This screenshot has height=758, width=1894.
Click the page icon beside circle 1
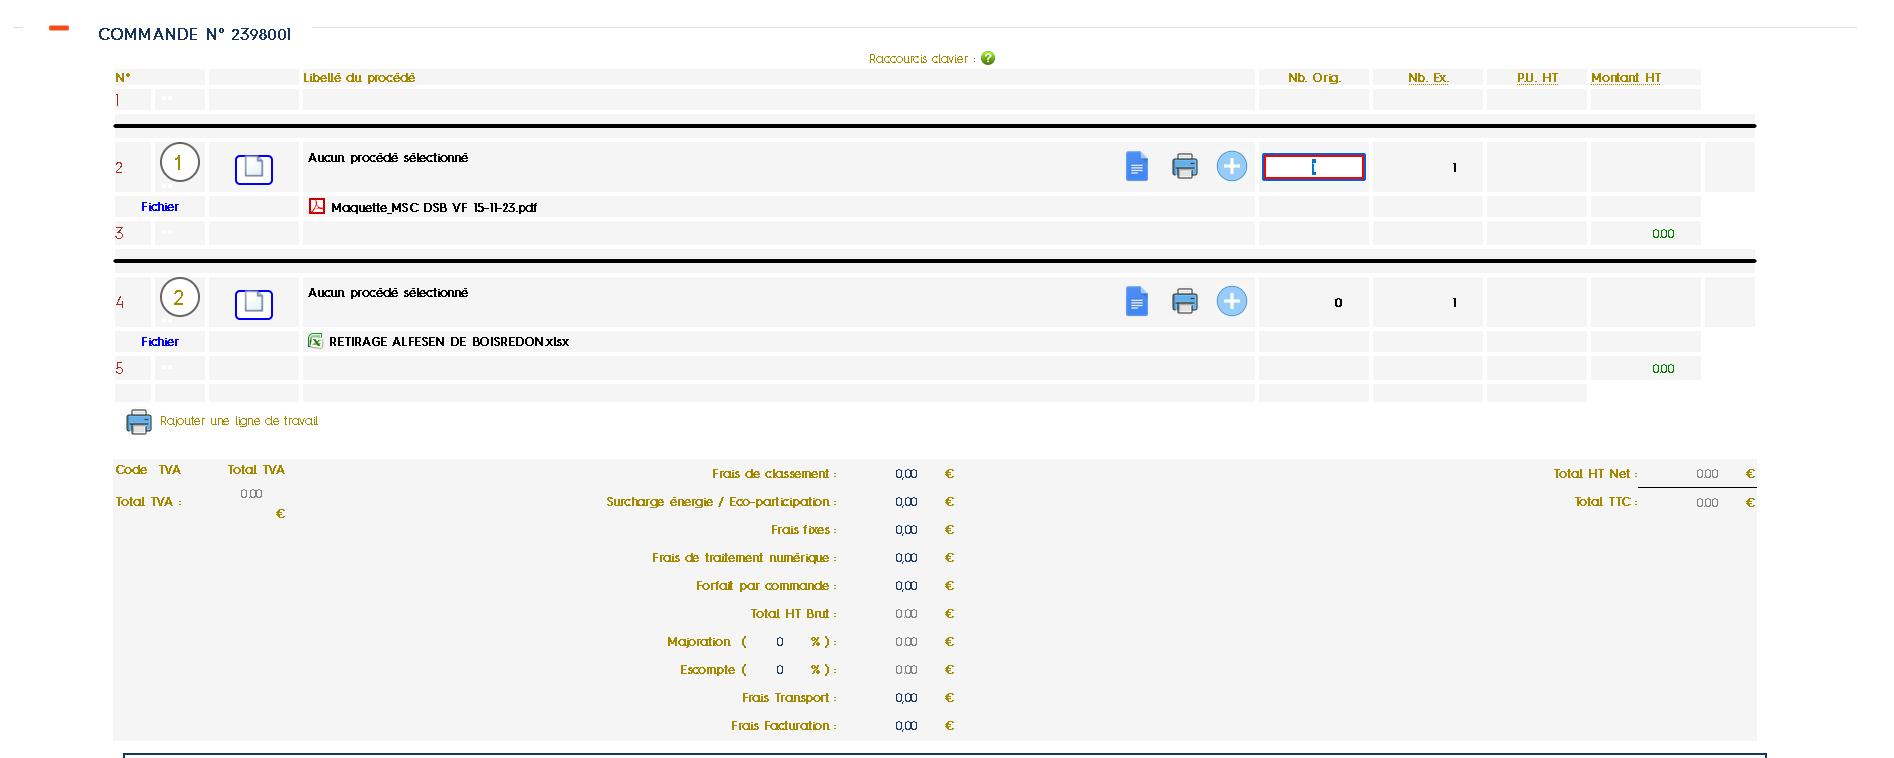254,169
